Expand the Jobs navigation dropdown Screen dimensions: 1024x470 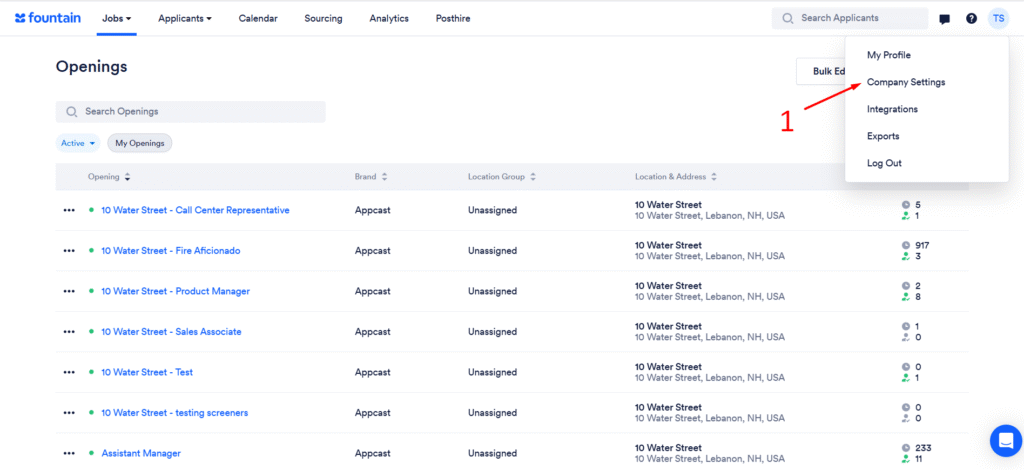116,18
